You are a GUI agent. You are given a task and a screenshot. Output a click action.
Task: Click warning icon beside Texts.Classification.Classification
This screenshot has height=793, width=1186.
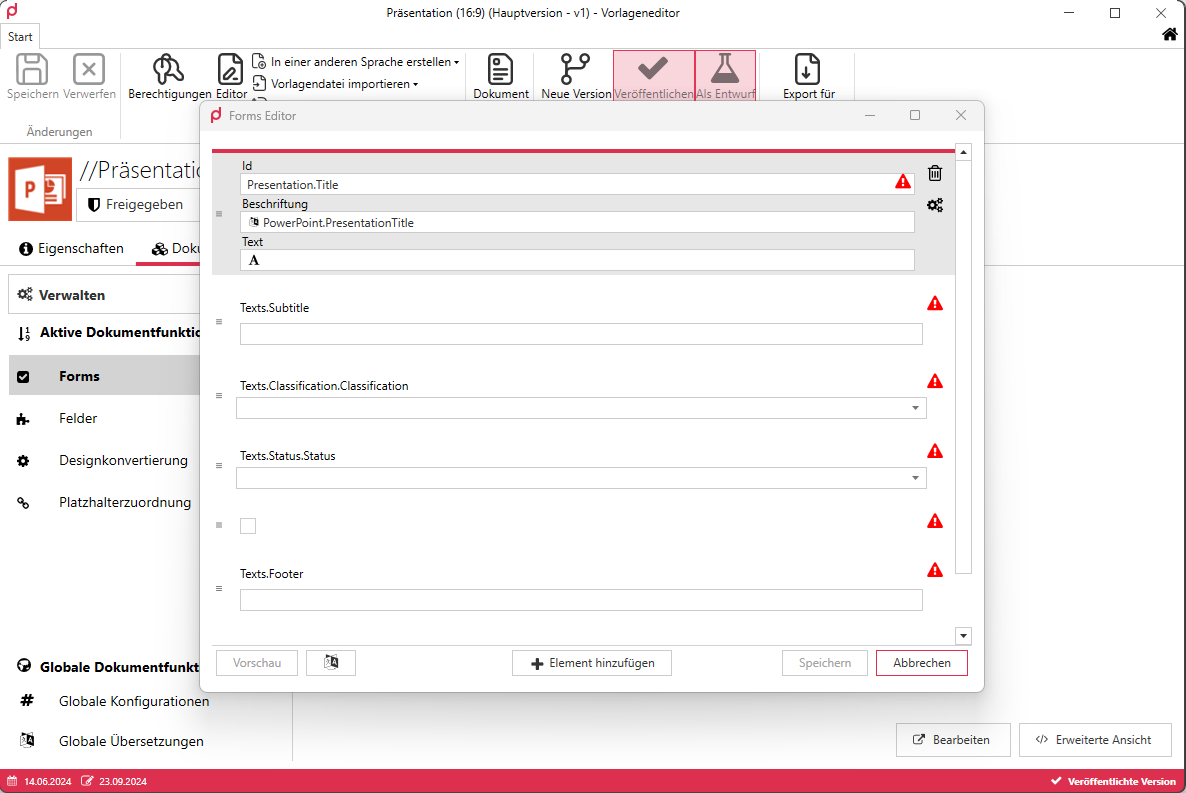pos(935,381)
